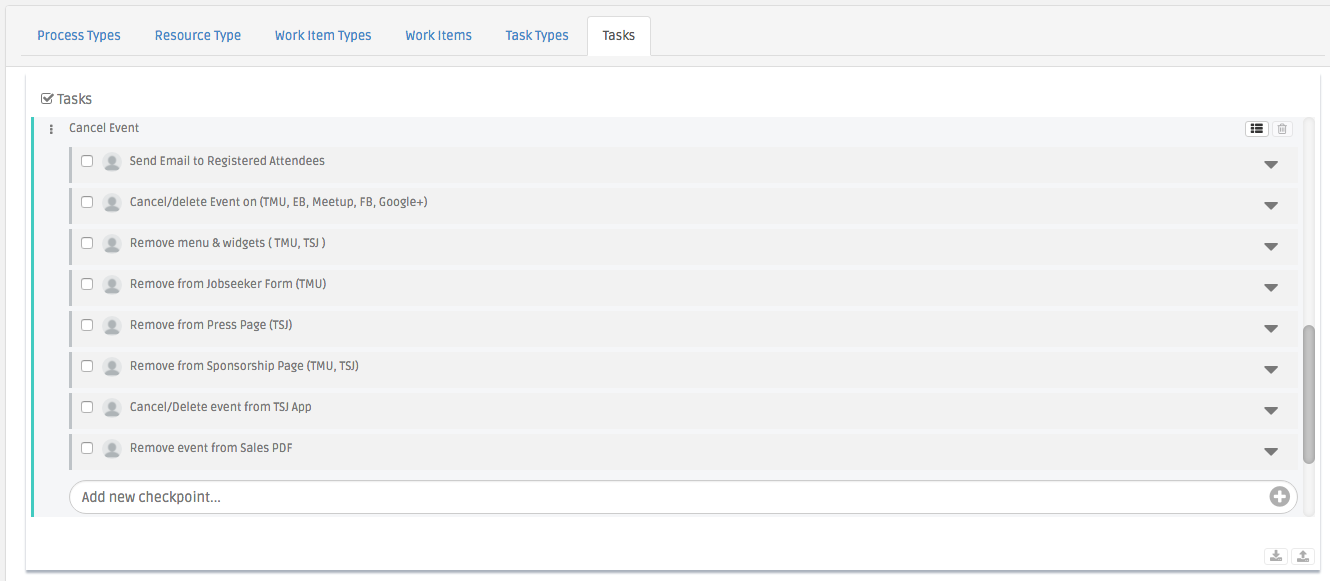Image resolution: width=1330 pixels, height=581 pixels.
Task: Check Remove from Press Page (TSJ)
Action: pyautogui.click(x=87, y=325)
